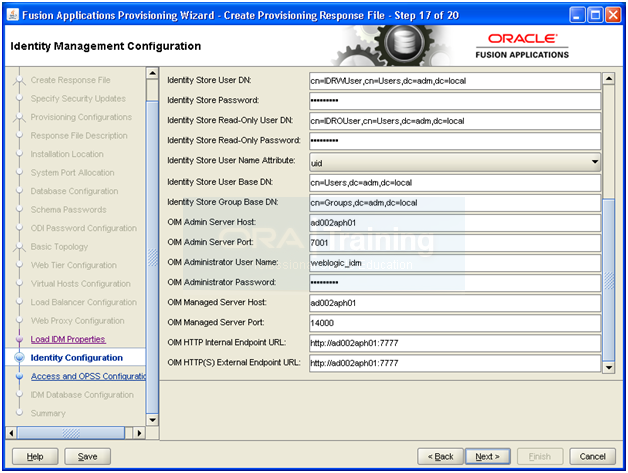Click the OIM HTTP(S) External Endpoint URL field
The height and width of the screenshot is (473, 628).
[455, 363]
